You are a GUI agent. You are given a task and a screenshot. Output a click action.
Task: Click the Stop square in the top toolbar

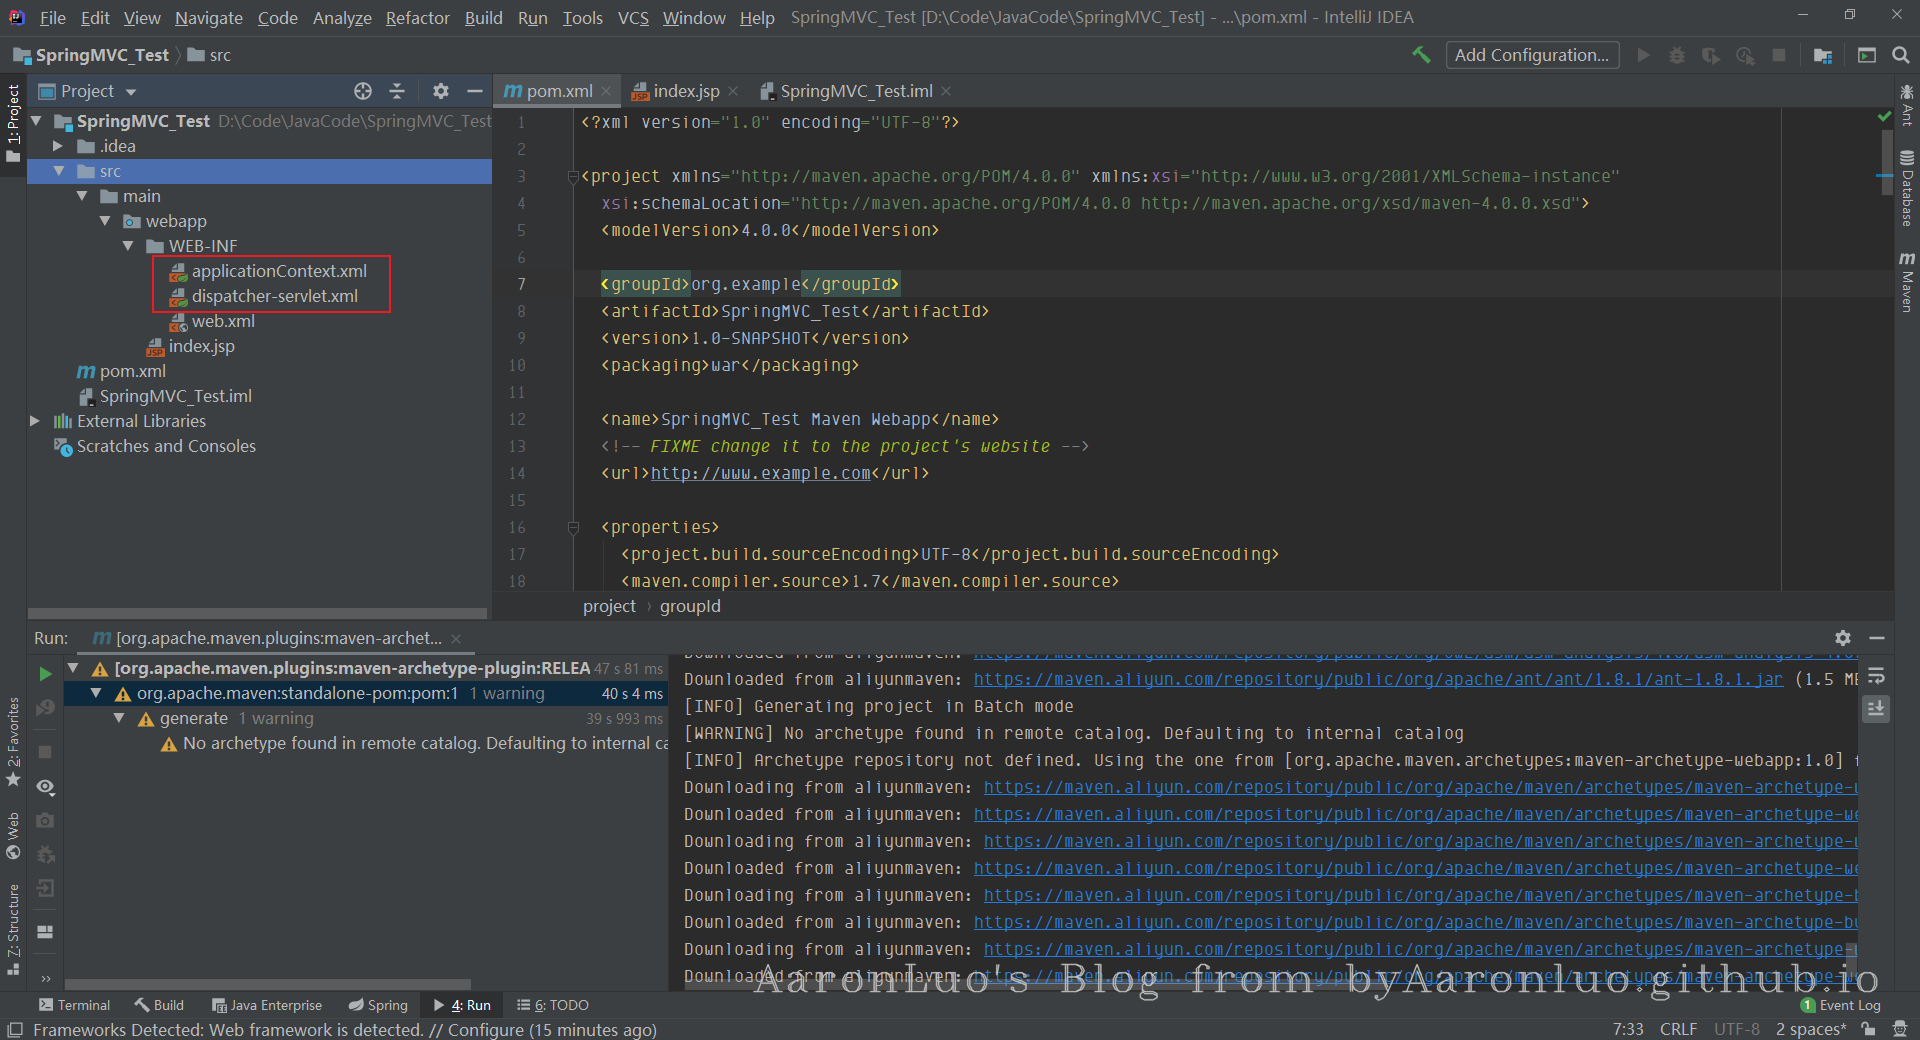coord(1779,55)
